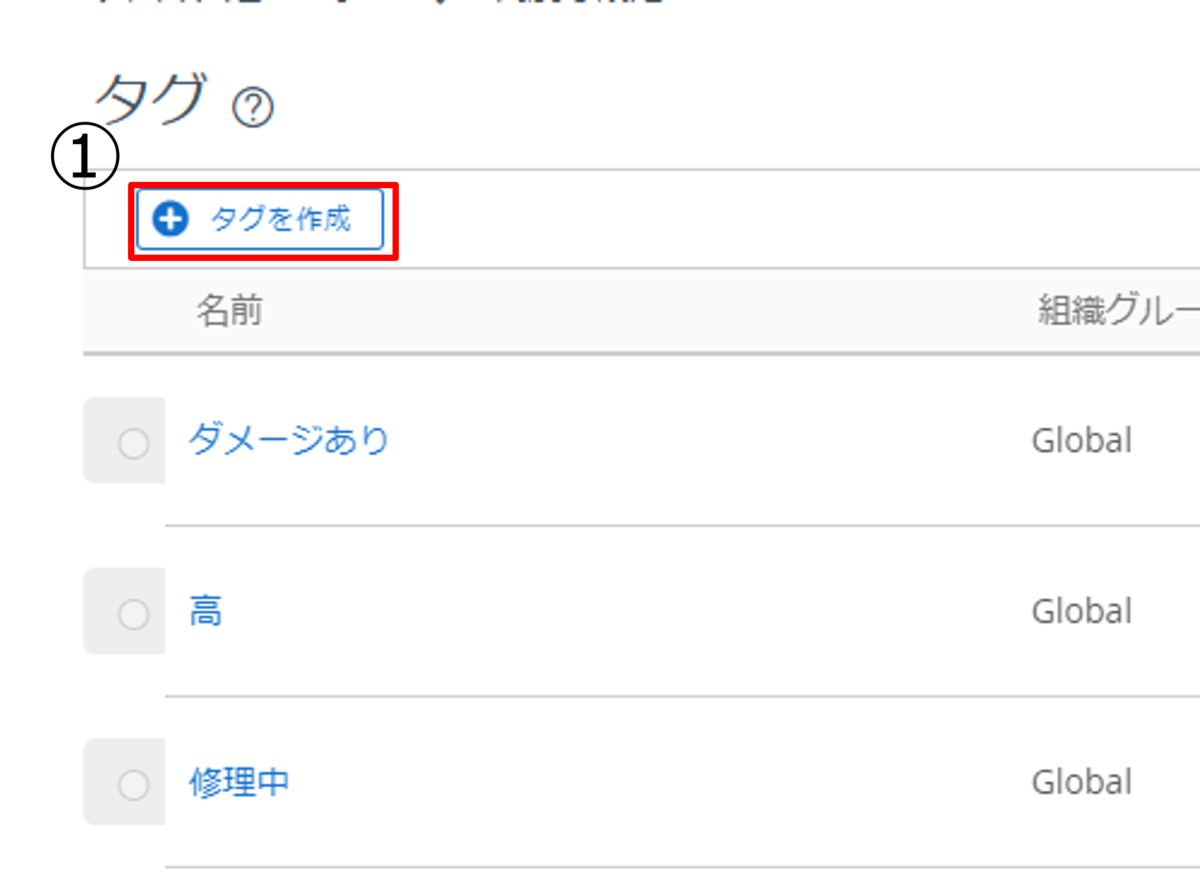This screenshot has height=878, width=1200.
Task: Select the radio button for 高 tag
Action: pos(133,615)
